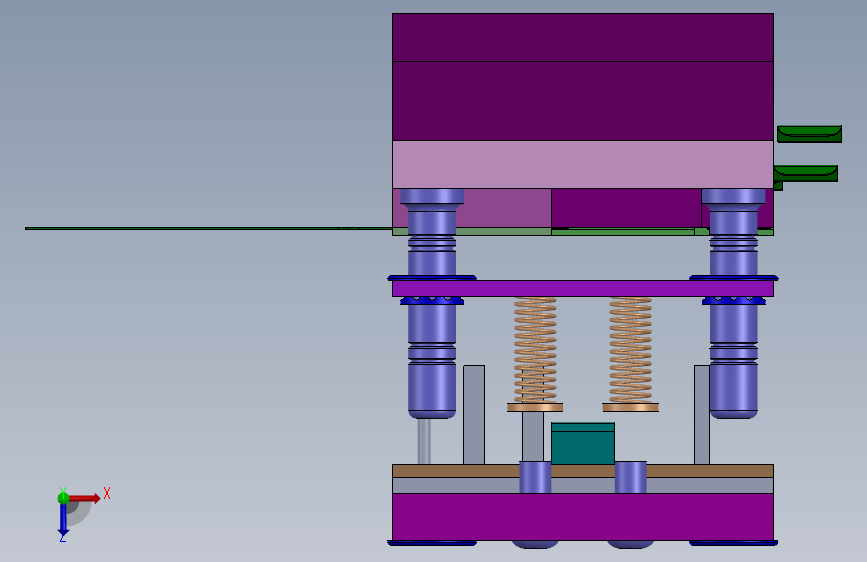Select the gray plate beneath the brown plate
Viewport: 867px width, 562px height.
583,486
